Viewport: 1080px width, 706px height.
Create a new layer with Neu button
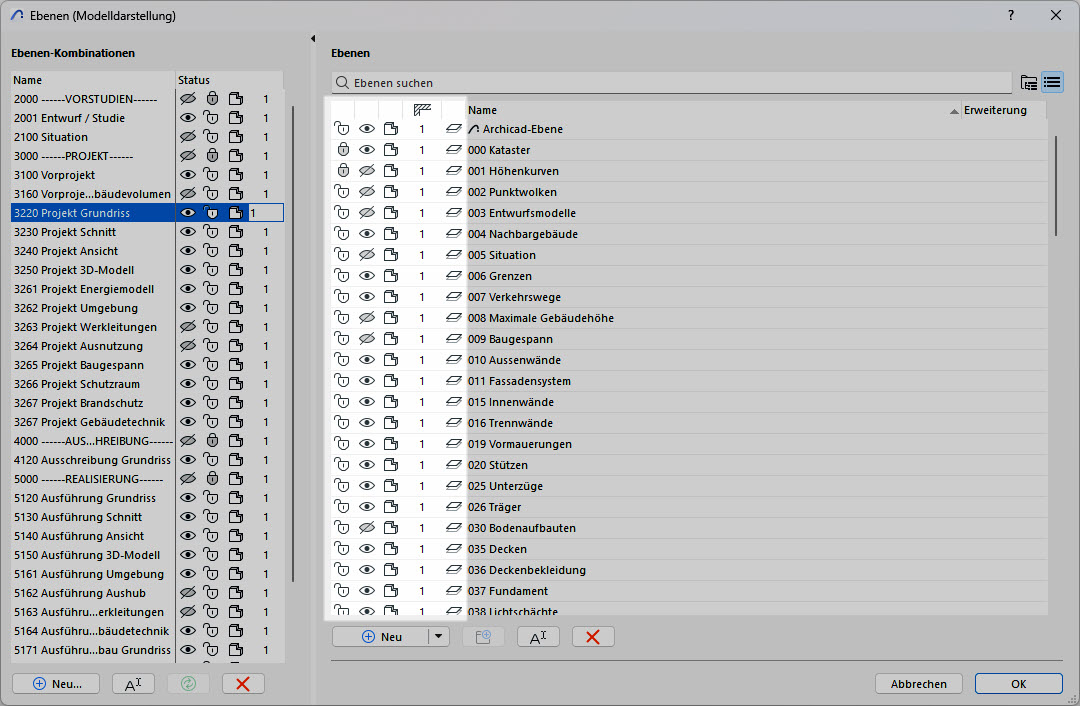381,637
